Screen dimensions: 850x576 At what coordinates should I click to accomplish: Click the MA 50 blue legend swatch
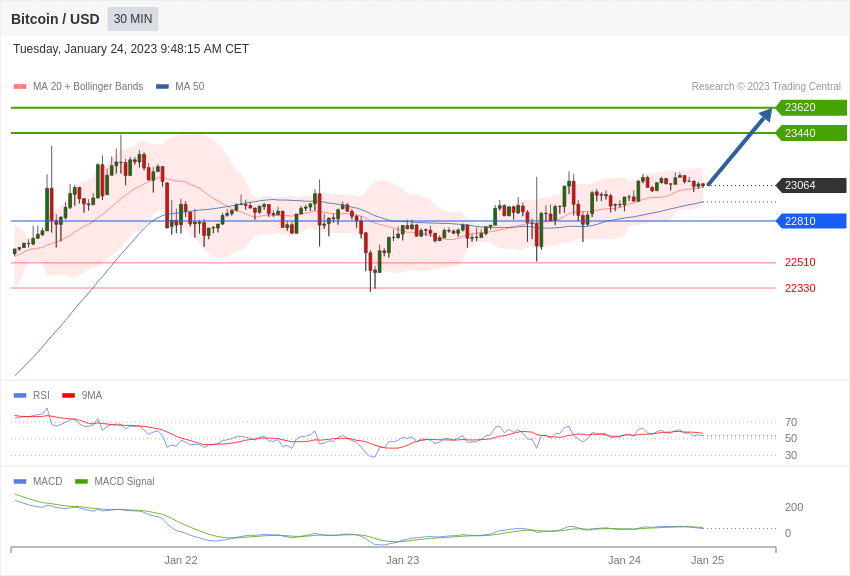(x=162, y=87)
